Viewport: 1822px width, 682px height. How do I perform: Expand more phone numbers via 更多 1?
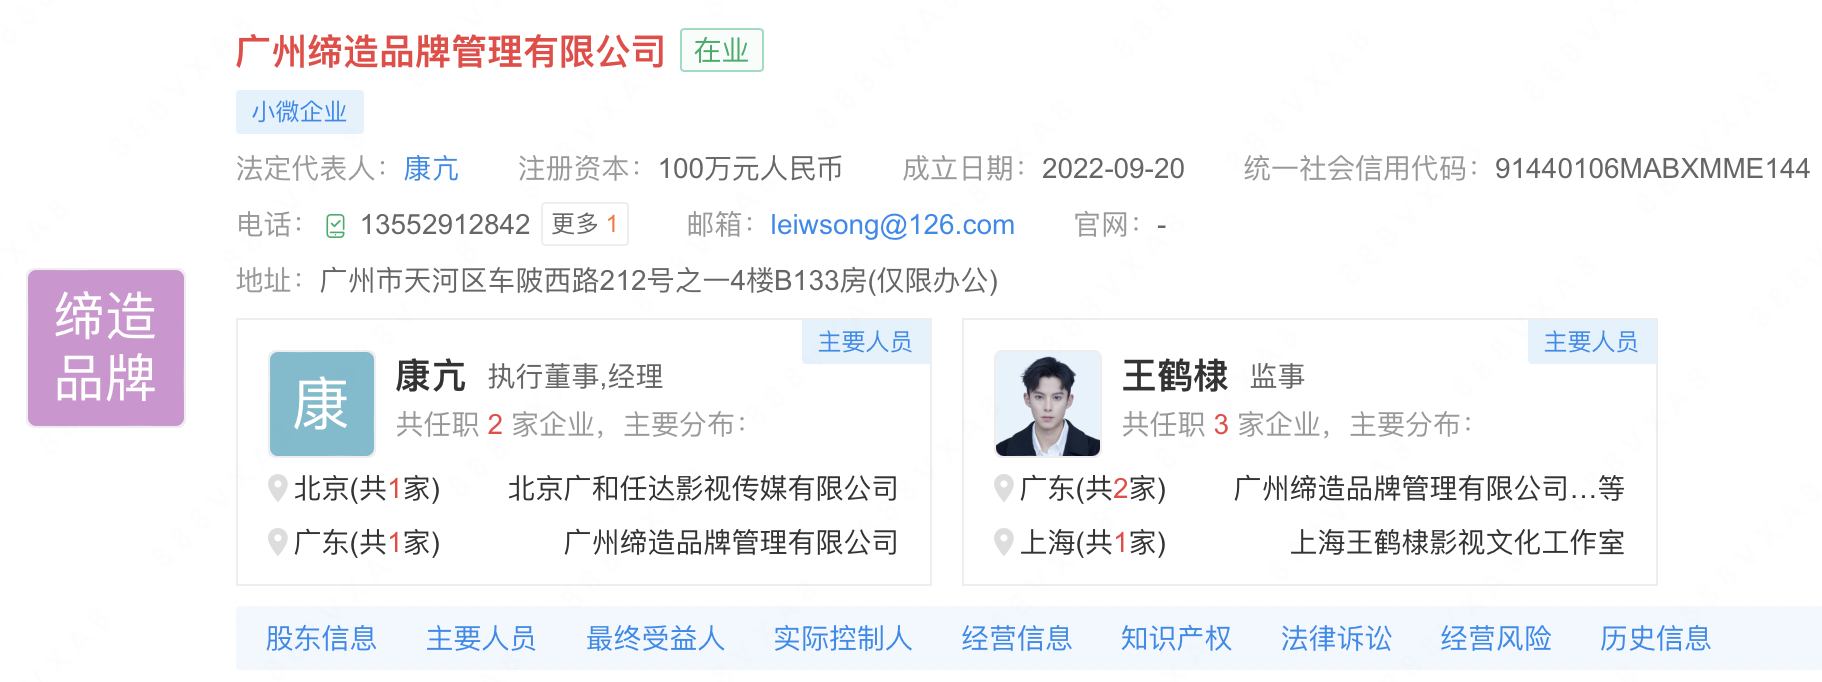tap(585, 224)
